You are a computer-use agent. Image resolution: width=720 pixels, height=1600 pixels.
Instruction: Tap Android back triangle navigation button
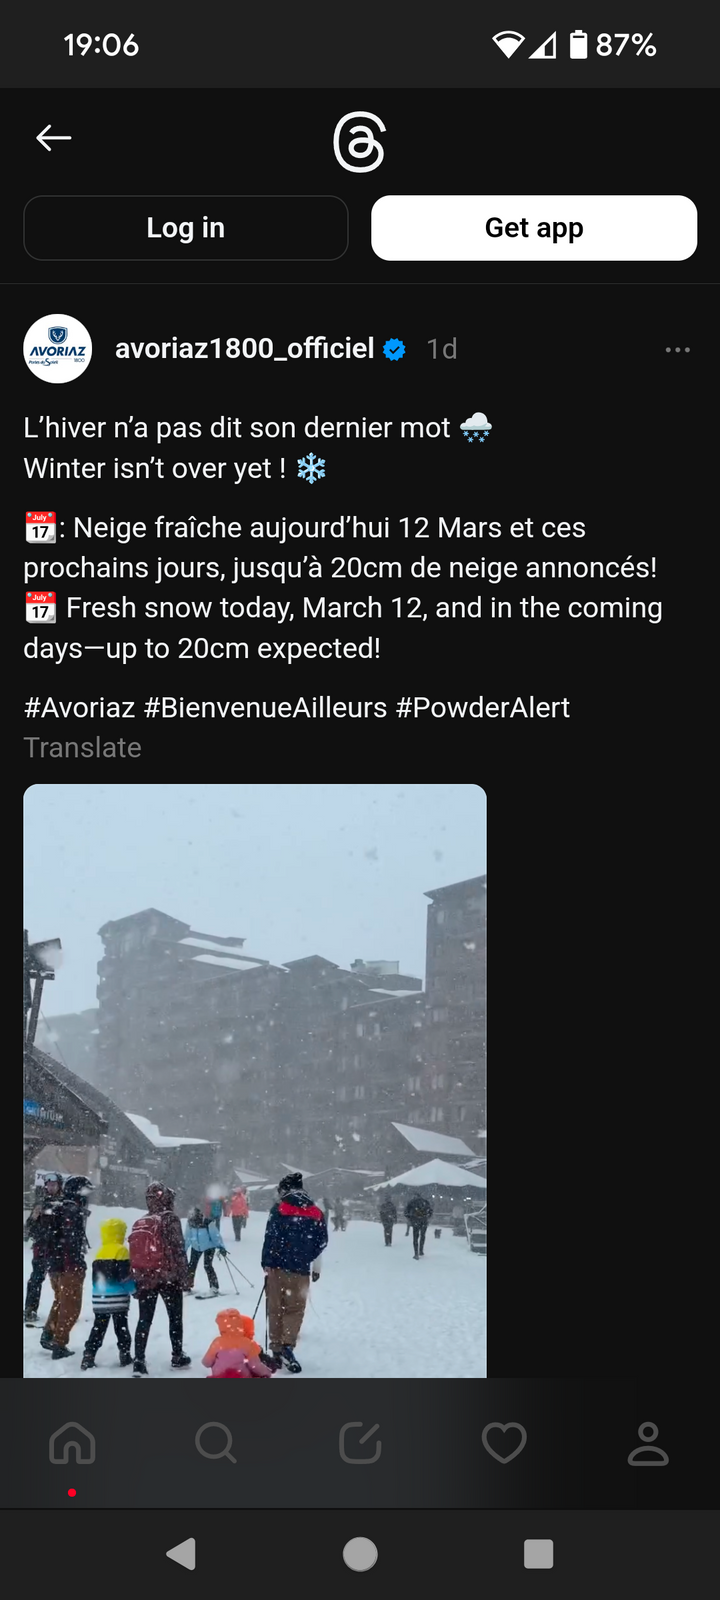pos(181,1554)
